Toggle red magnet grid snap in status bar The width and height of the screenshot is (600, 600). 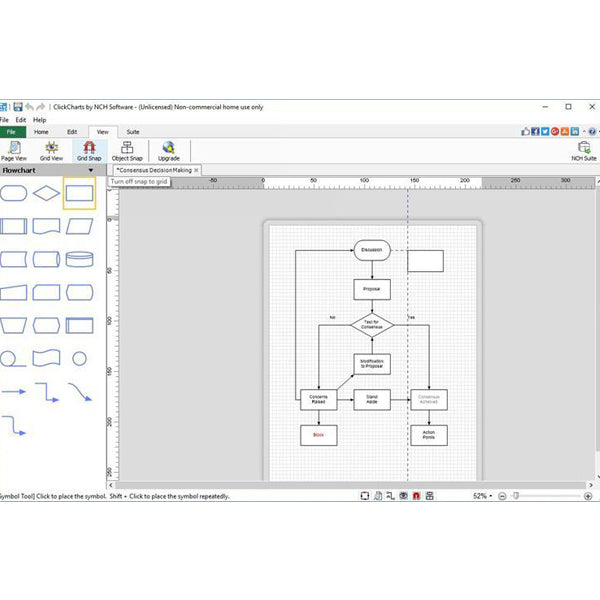click(416, 496)
